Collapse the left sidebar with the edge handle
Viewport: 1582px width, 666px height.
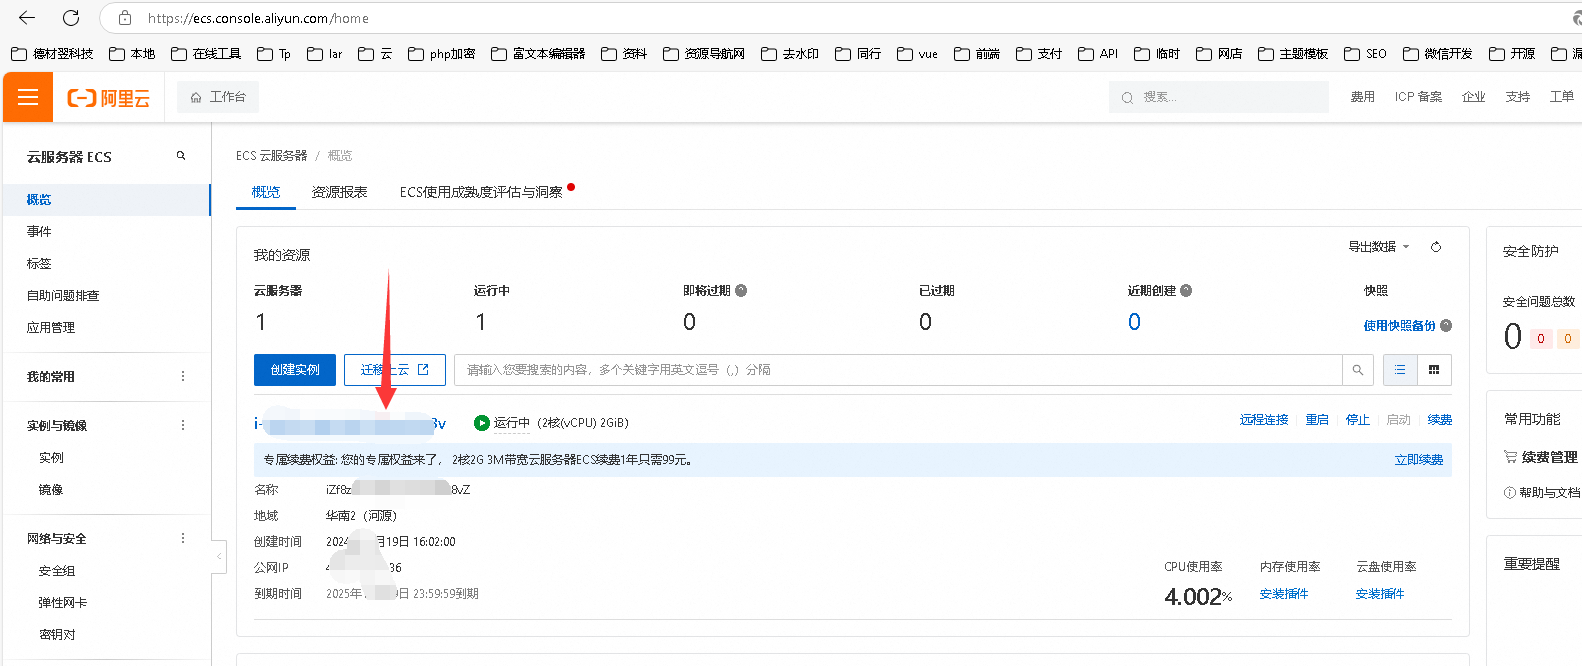tap(218, 556)
